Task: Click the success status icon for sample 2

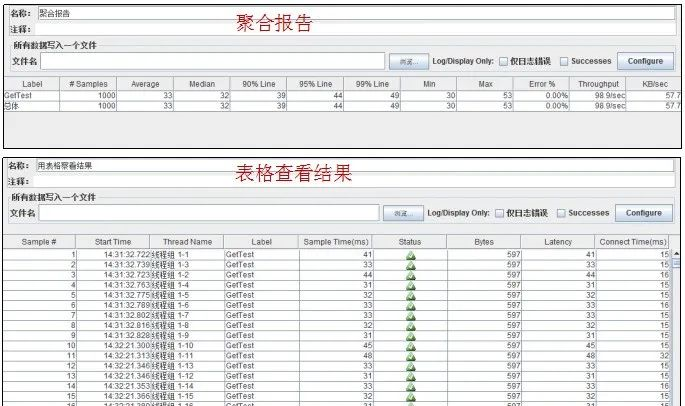Action: click(x=411, y=265)
